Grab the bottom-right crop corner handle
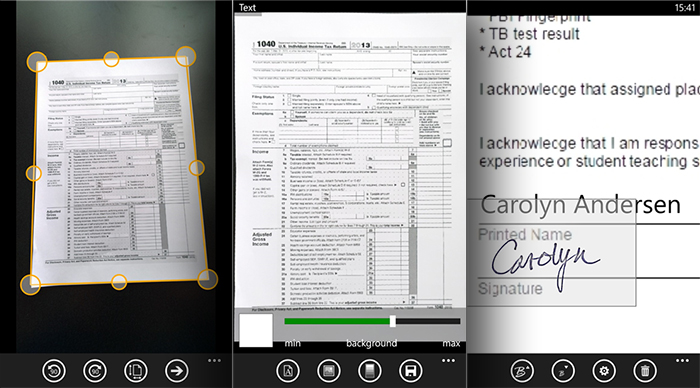The image size is (700, 388). (x=207, y=279)
